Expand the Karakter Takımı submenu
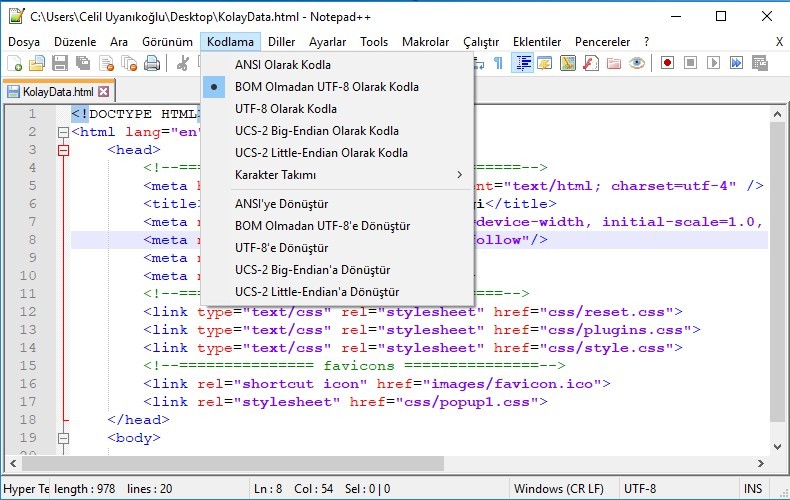Image resolution: width=790 pixels, height=500 pixels. tap(337, 175)
